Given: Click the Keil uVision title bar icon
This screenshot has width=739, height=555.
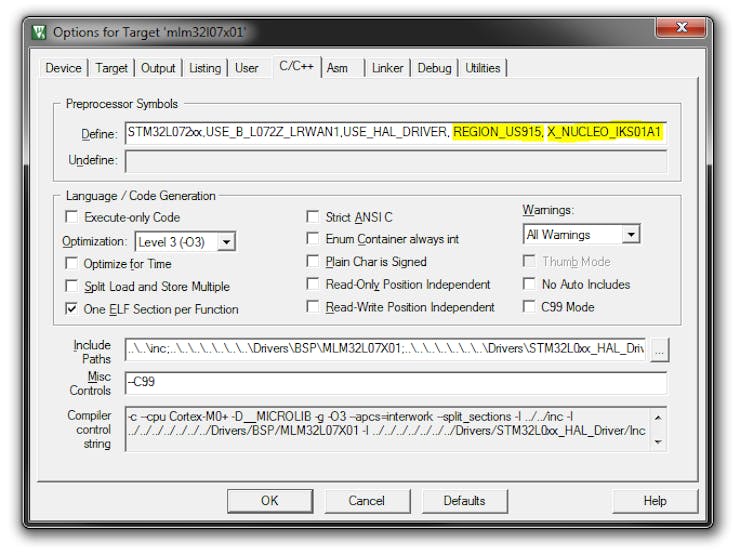Looking at the screenshot, I should tap(39, 32).
